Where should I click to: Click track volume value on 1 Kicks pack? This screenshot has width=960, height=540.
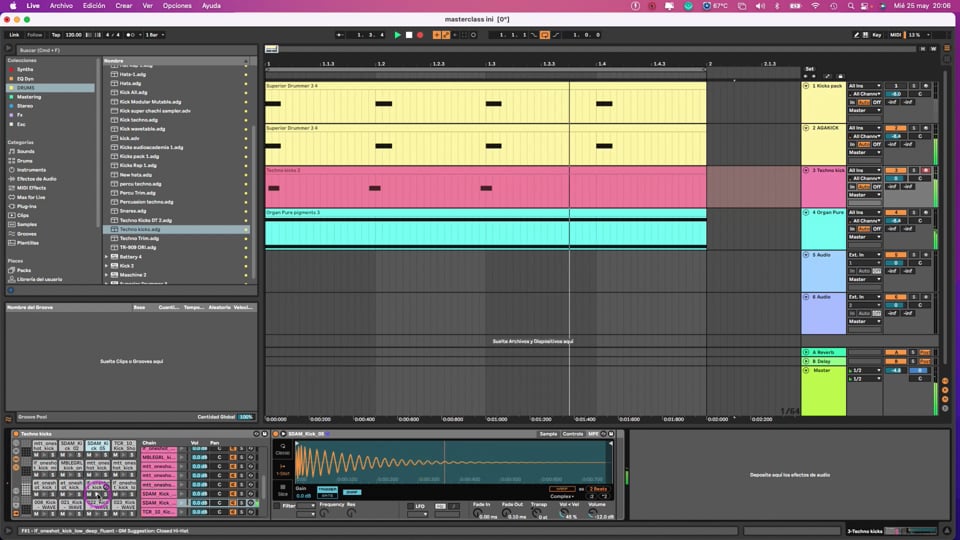pos(896,94)
